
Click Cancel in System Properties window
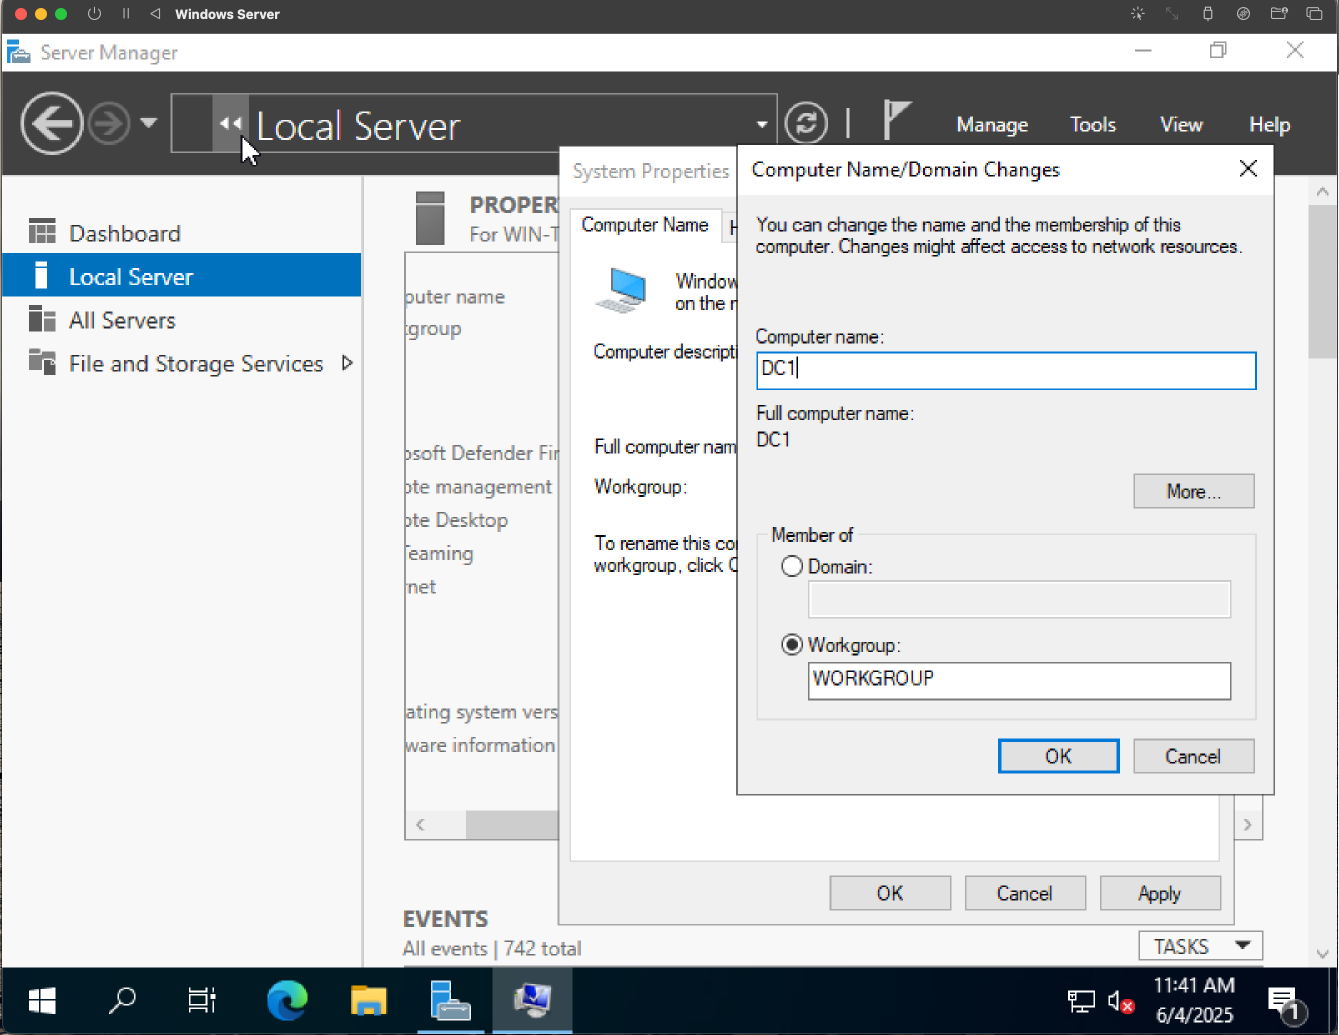tap(1025, 893)
